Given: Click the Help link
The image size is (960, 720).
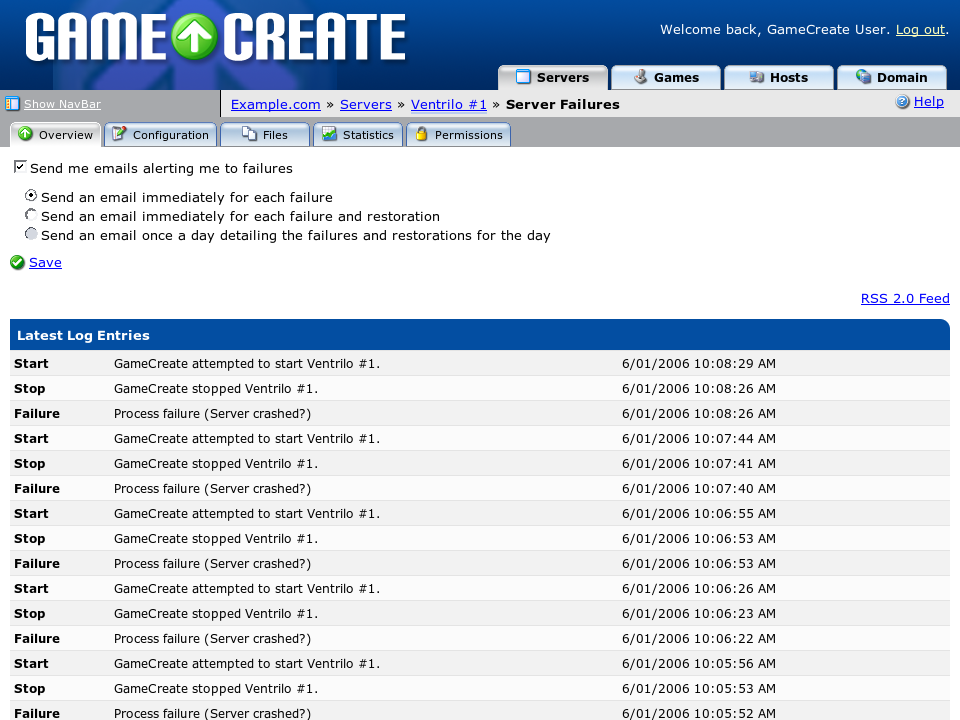Looking at the screenshot, I should click(x=929, y=102).
